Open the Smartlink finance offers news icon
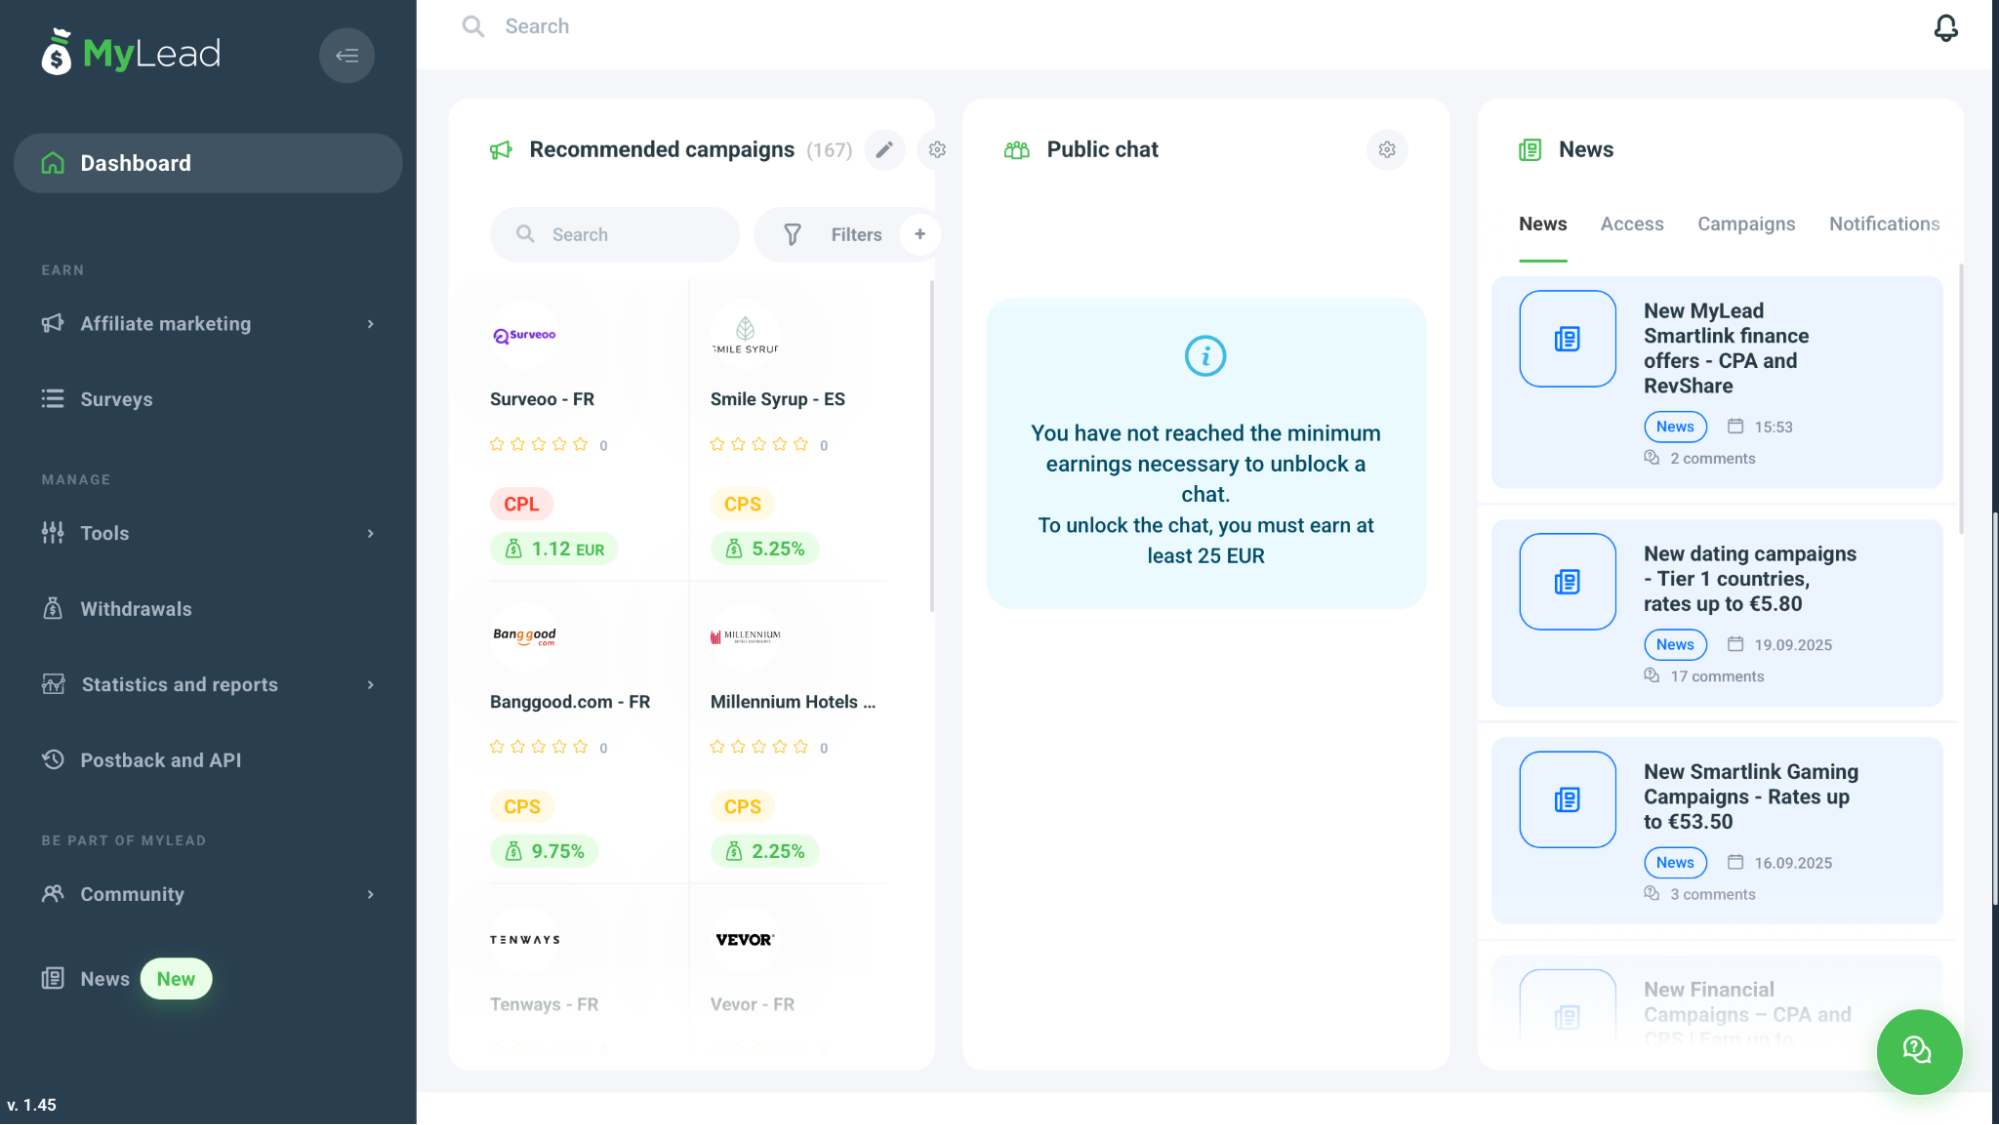The image size is (1999, 1125). click(x=1567, y=339)
